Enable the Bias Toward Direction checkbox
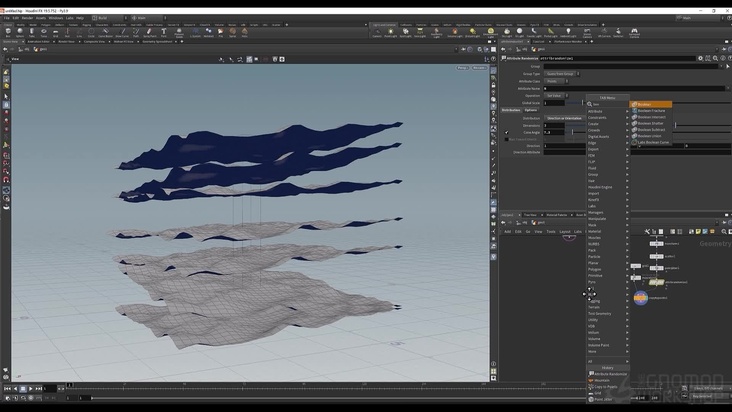The image size is (732, 412). (506, 139)
